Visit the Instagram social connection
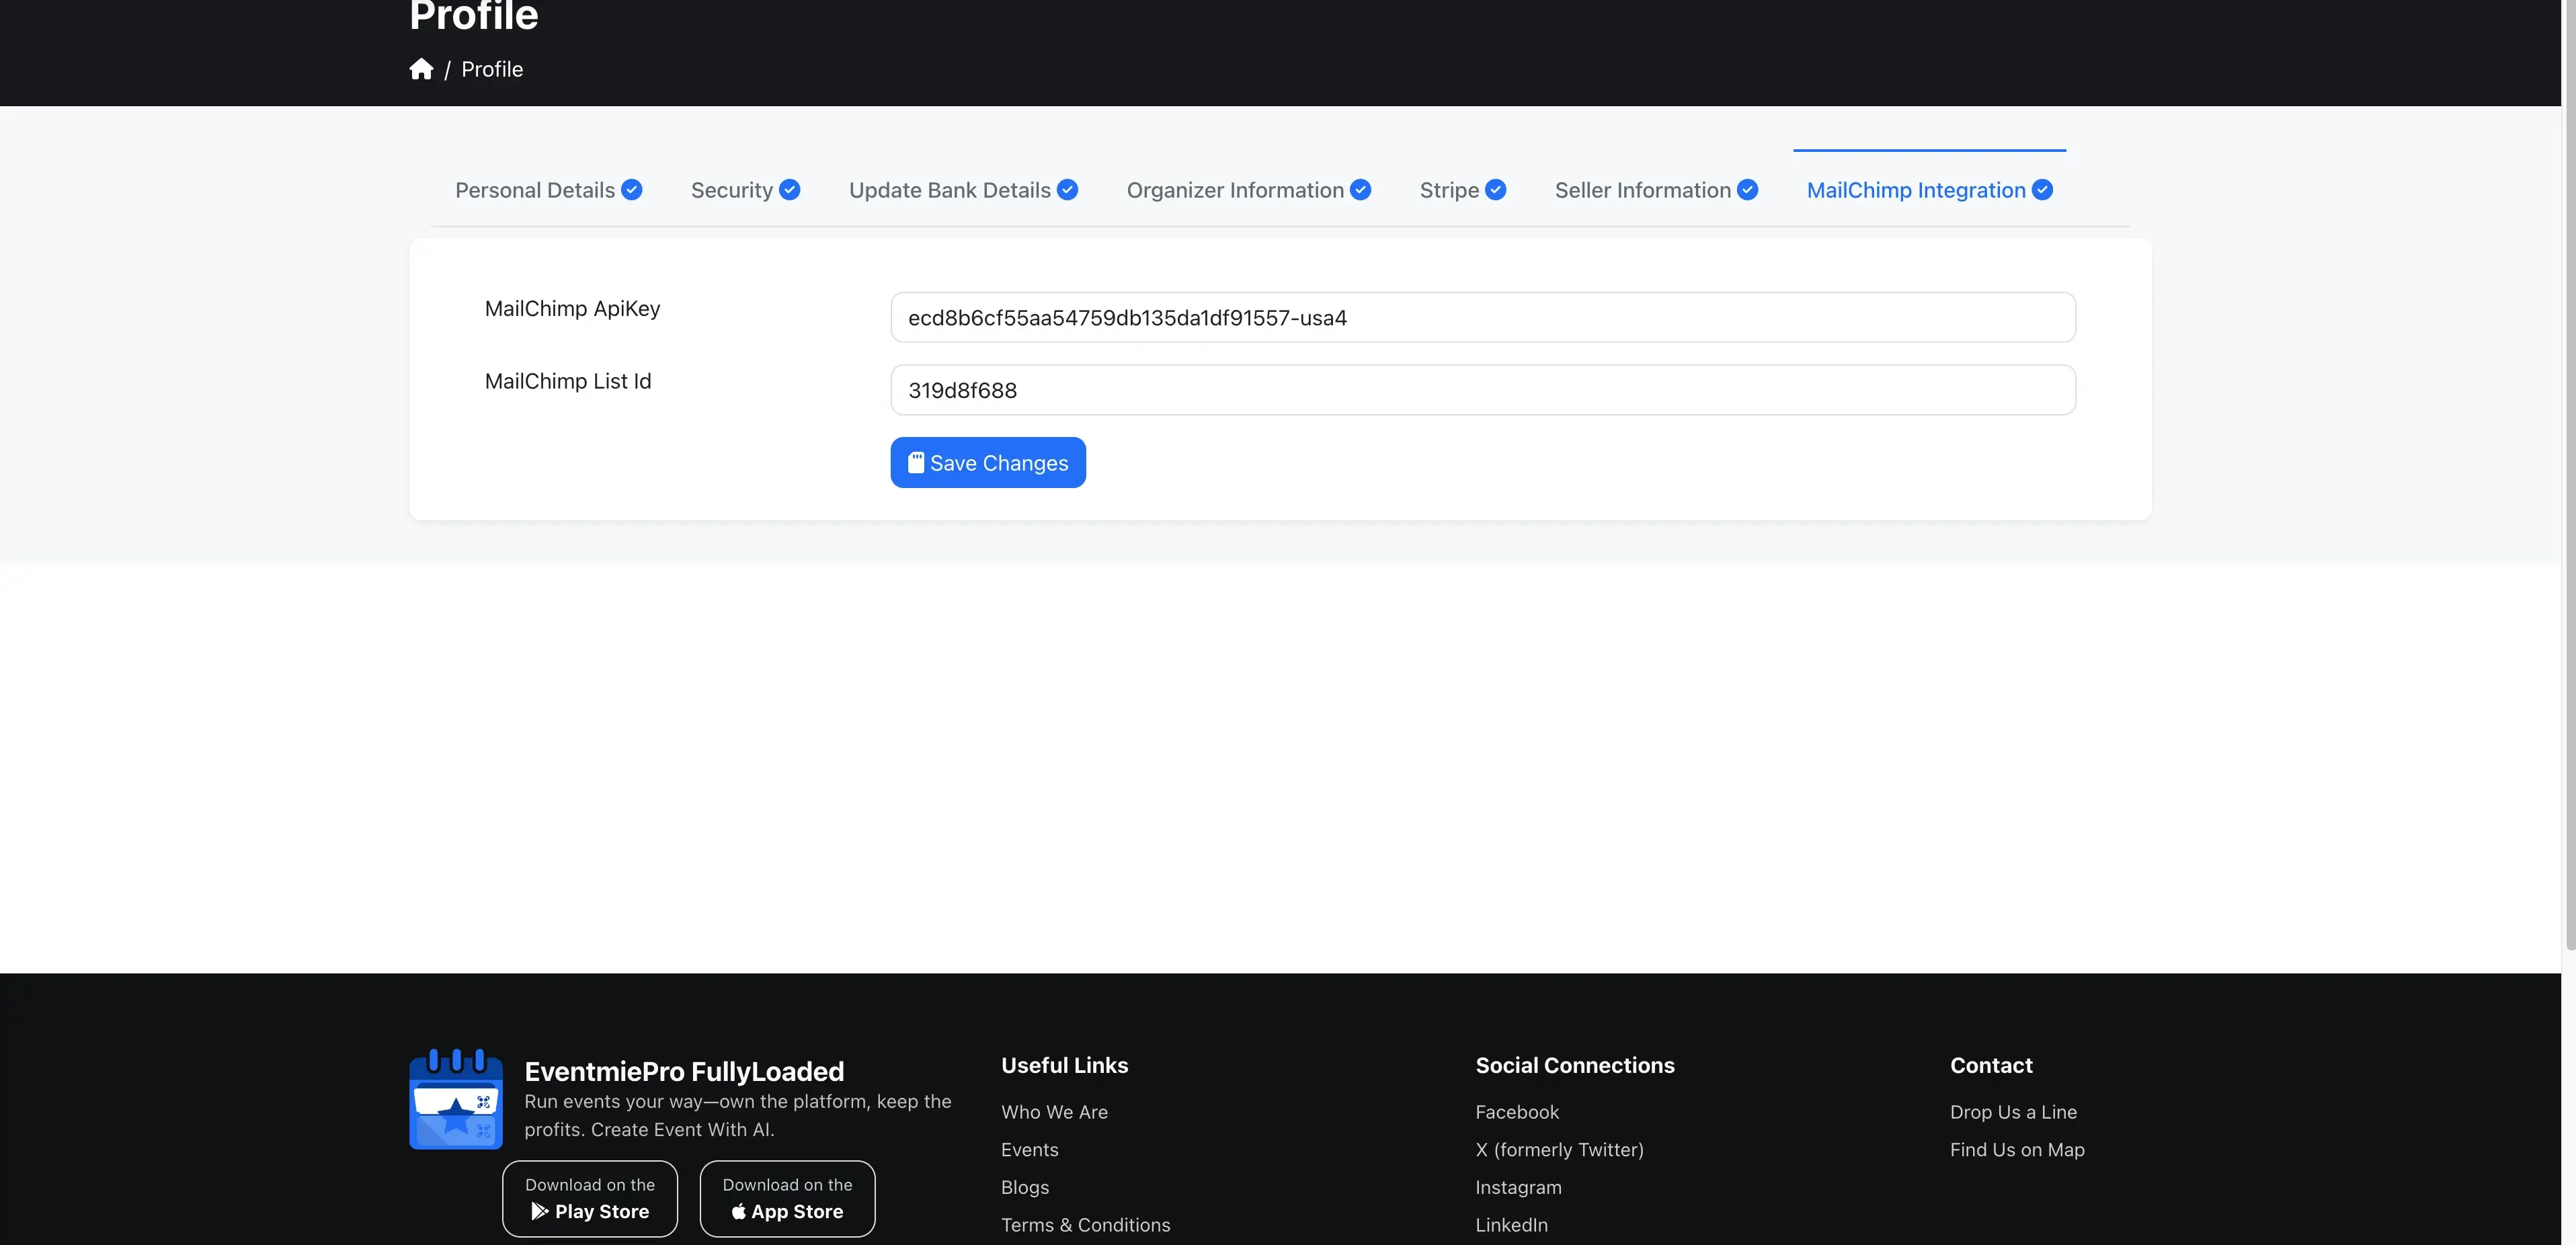The height and width of the screenshot is (1245, 2576). 1518,1187
